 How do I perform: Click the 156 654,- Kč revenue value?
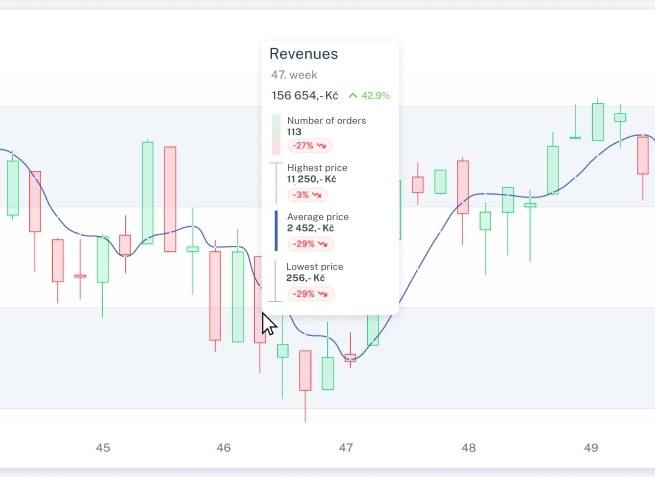pos(305,96)
